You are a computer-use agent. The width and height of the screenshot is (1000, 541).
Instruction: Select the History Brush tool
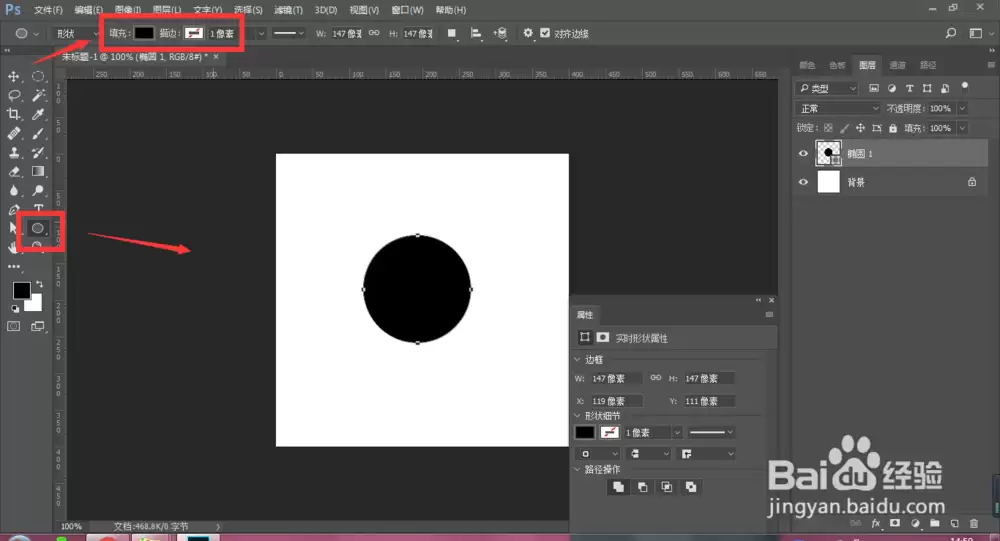[x=38, y=153]
